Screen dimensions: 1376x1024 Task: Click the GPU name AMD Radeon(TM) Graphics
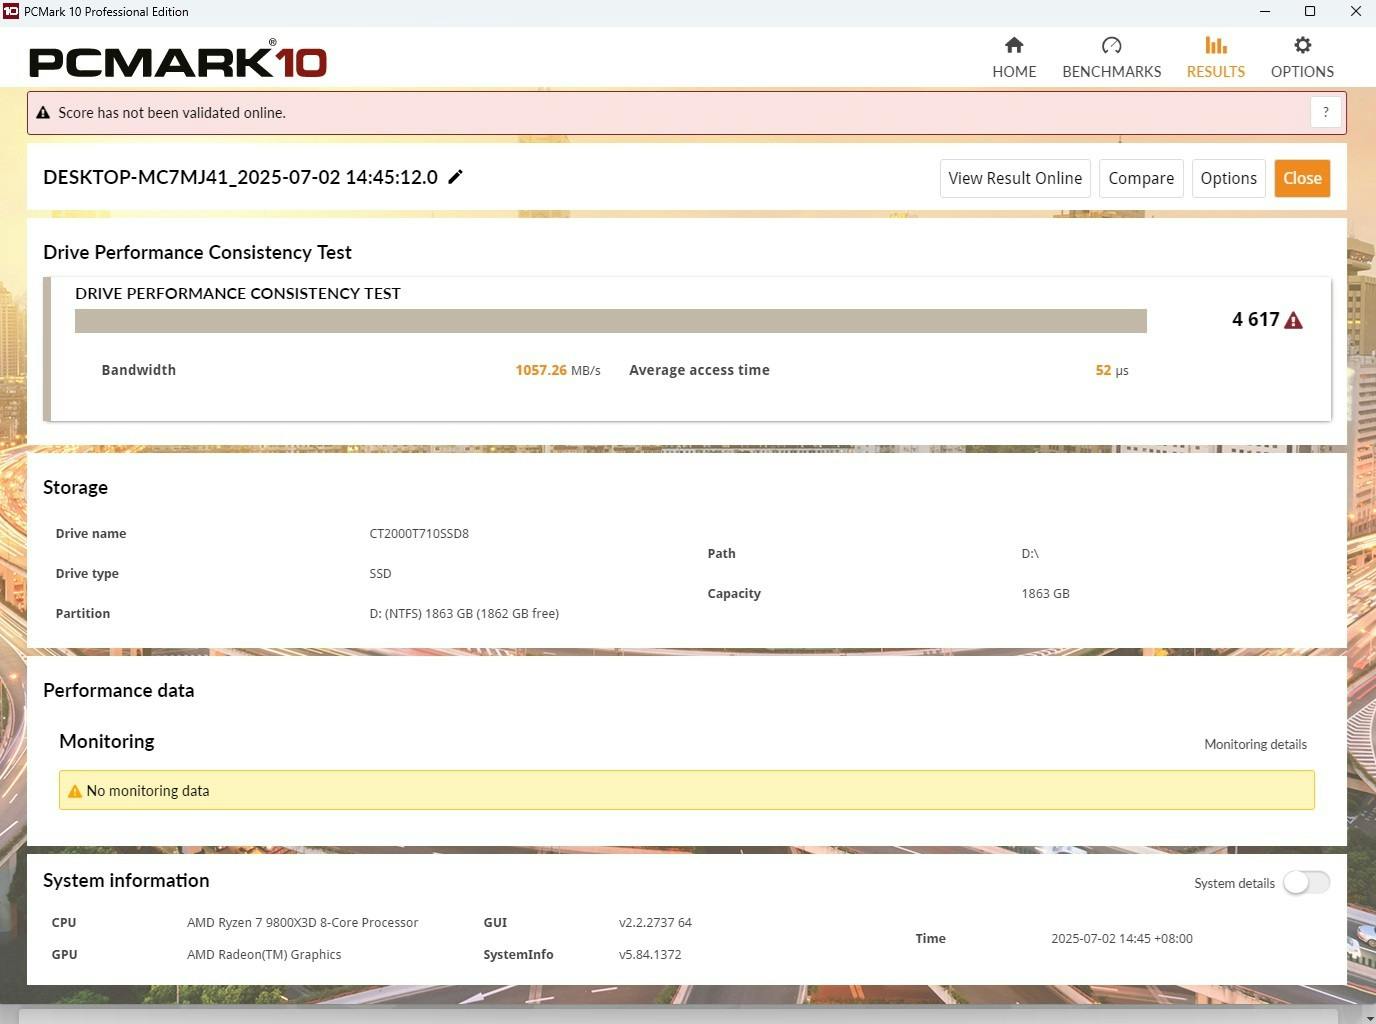(x=264, y=954)
